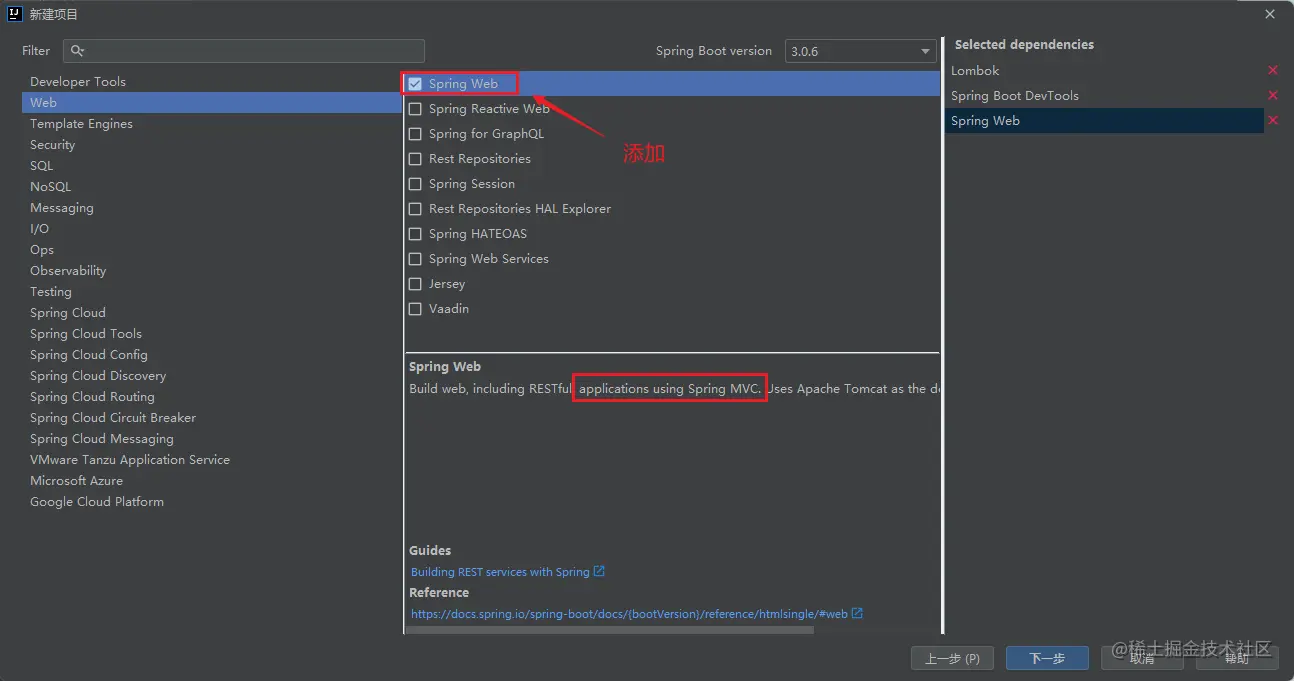The image size is (1294, 681).
Task: Remove Lombok dependency with red X
Action: point(1272,70)
